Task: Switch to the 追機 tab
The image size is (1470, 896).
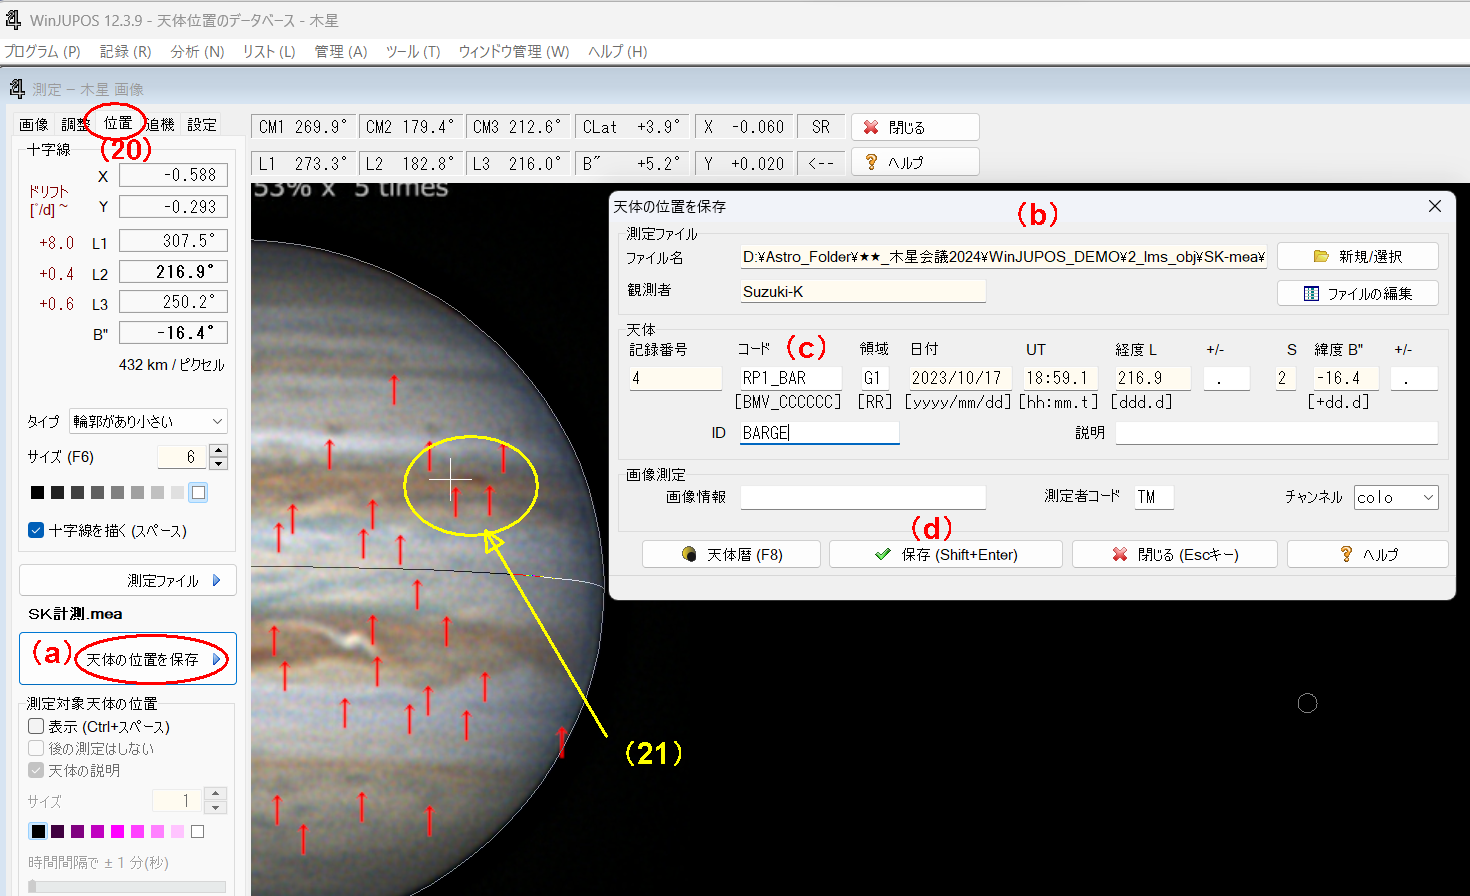Action: pos(160,124)
